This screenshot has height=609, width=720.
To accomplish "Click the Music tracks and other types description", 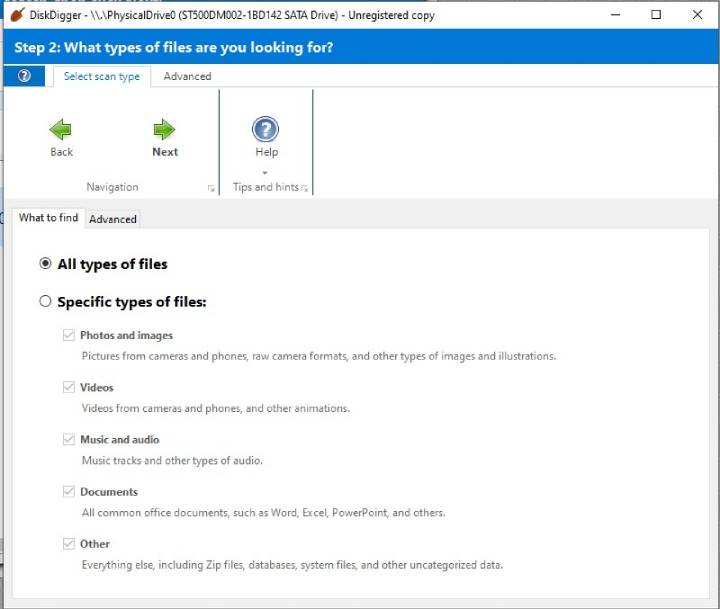I will [x=172, y=461].
